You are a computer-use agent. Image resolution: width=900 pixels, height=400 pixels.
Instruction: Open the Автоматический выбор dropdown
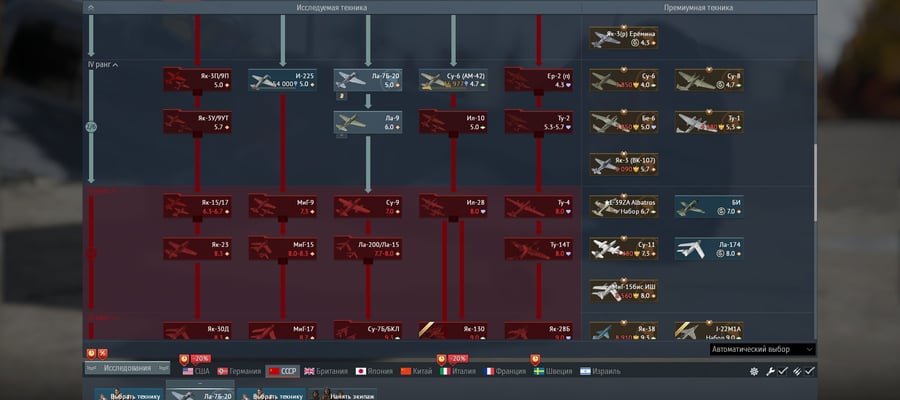point(762,349)
